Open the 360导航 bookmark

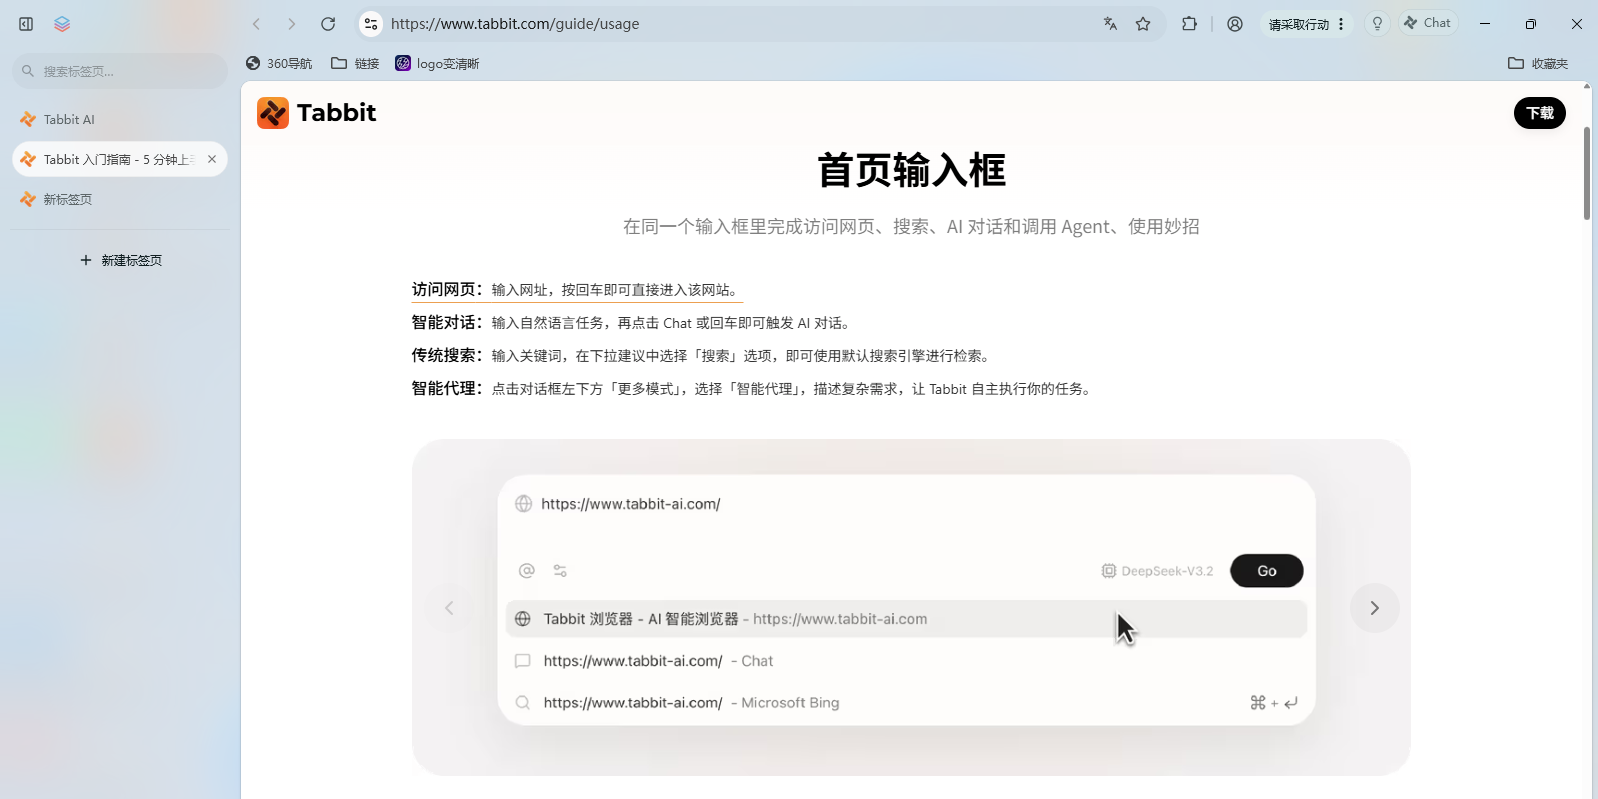click(x=279, y=63)
